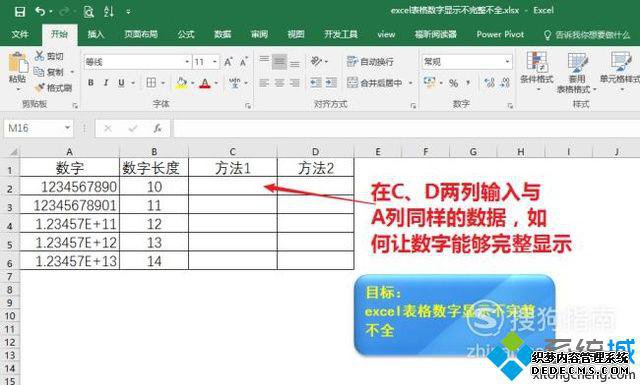
Task: Apply the red font color
Action: (205, 83)
